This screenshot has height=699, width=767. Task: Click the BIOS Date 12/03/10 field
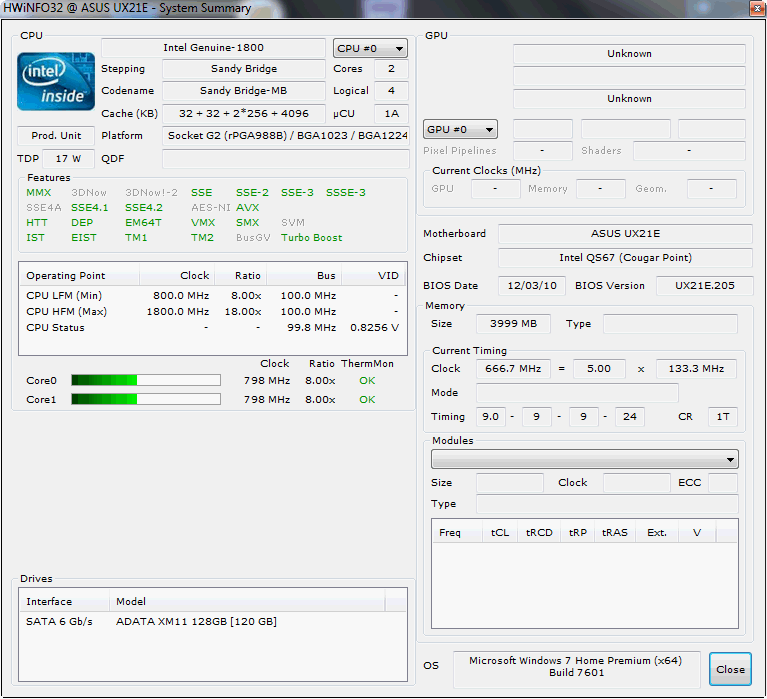[532, 286]
